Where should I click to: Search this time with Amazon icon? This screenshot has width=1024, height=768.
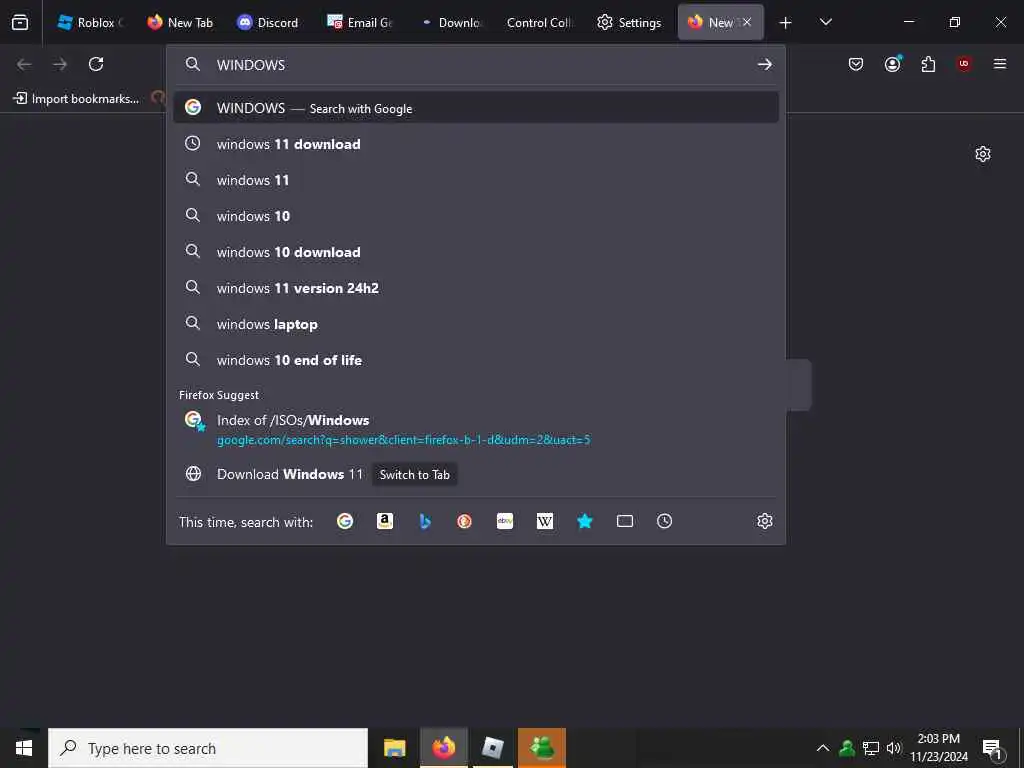point(385,521)
